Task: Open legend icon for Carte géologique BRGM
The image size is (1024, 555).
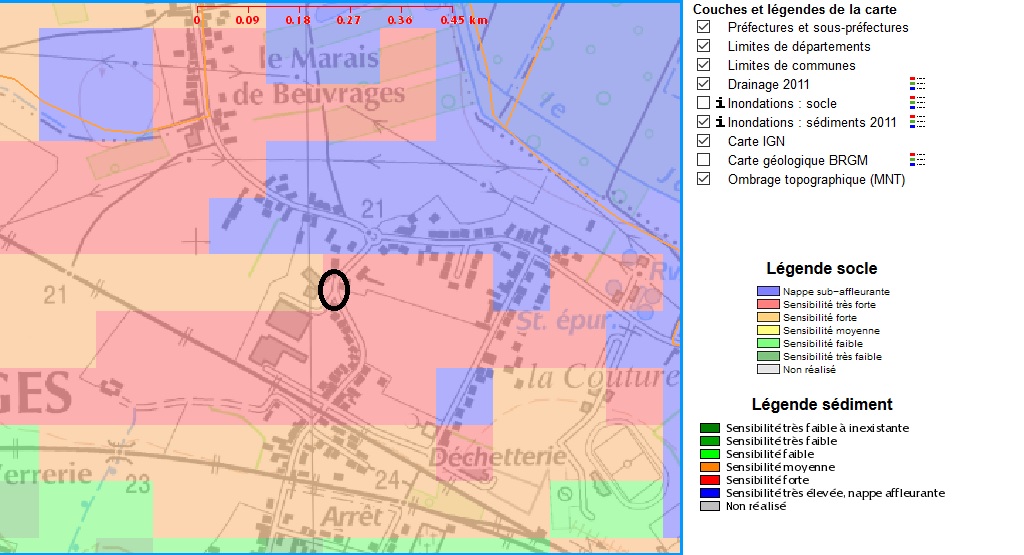Action: [917, 160]
